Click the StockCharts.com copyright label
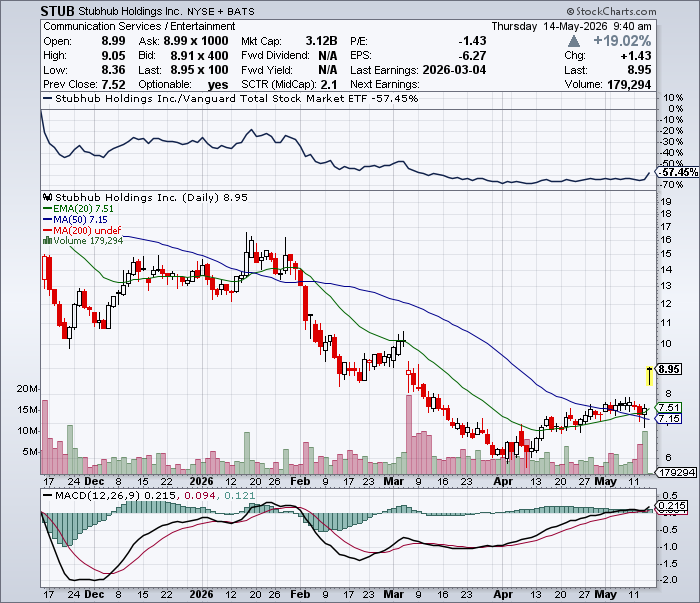The image size is (700, 603). (x=612, y=11)
